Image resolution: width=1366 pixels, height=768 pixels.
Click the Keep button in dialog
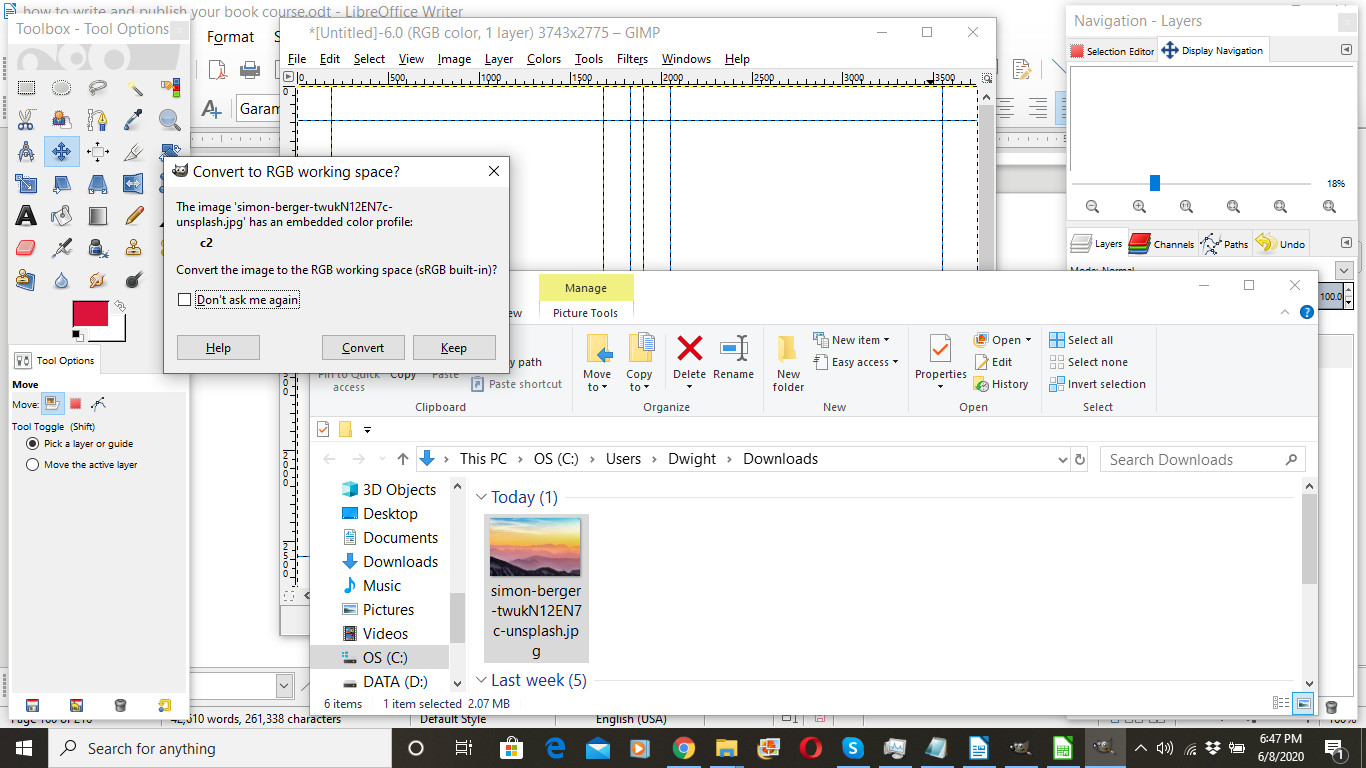[x=454, y=348]
